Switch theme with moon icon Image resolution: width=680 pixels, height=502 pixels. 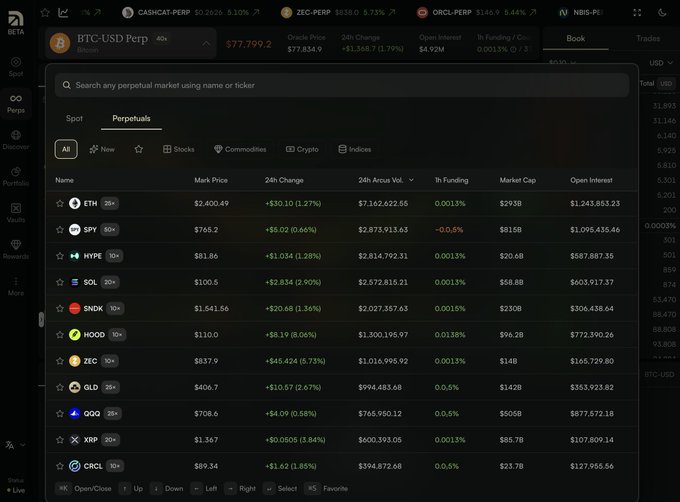662,13
